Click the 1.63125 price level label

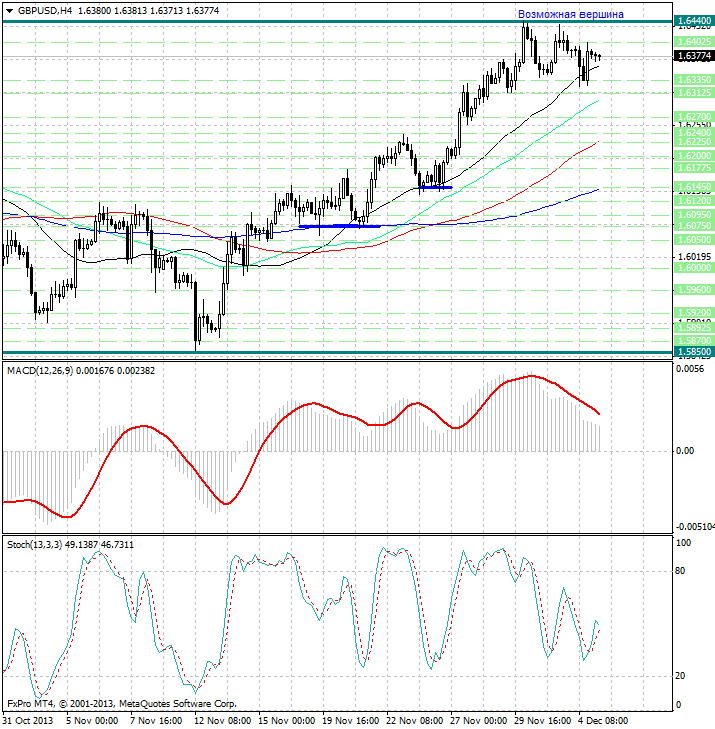click(694, 93)
